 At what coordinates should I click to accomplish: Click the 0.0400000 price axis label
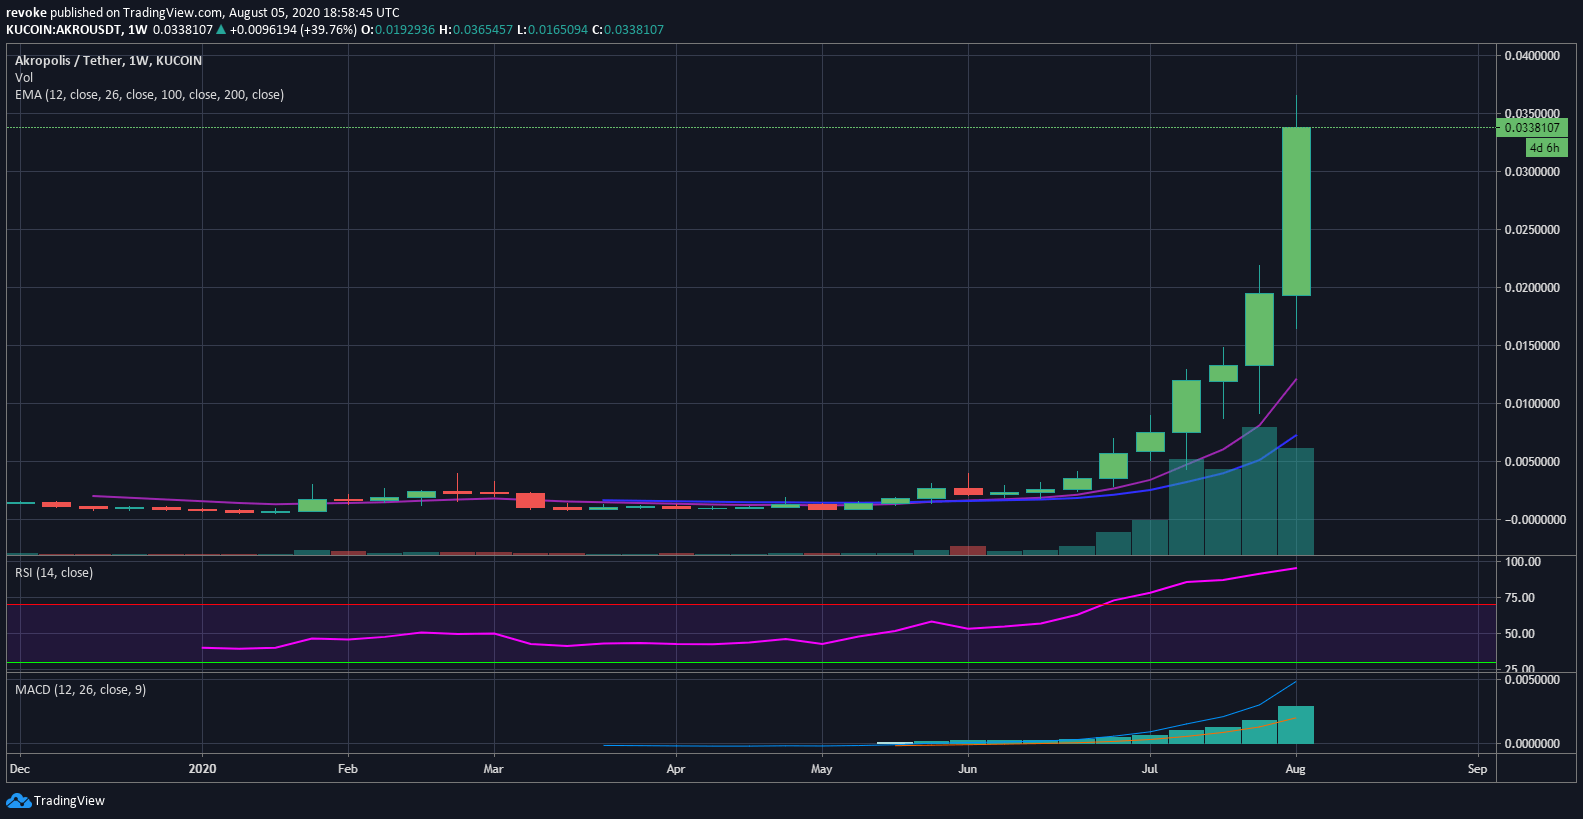[x=1532, y=56]
